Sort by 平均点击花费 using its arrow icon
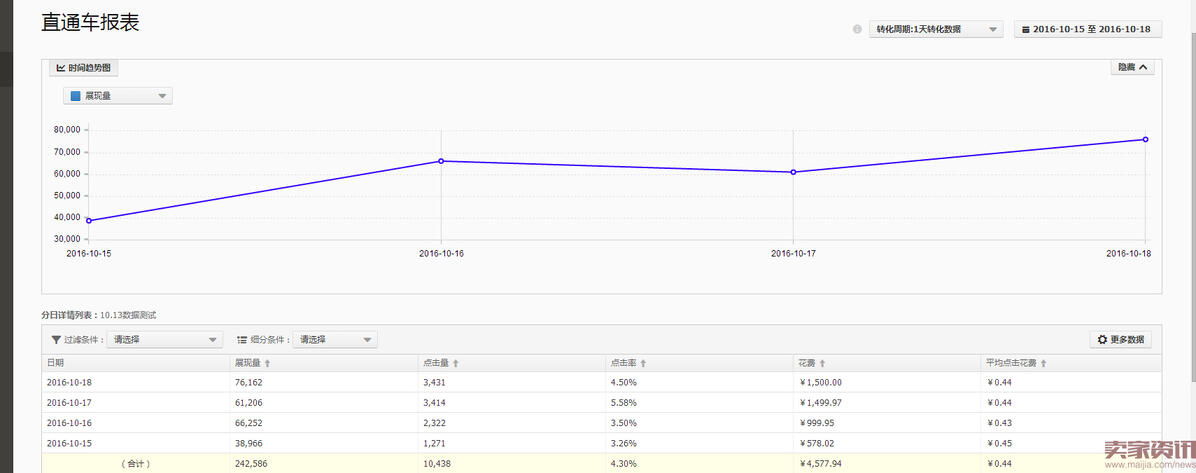This screenshot has width=1196, height=473. (x=1043, y=363)
